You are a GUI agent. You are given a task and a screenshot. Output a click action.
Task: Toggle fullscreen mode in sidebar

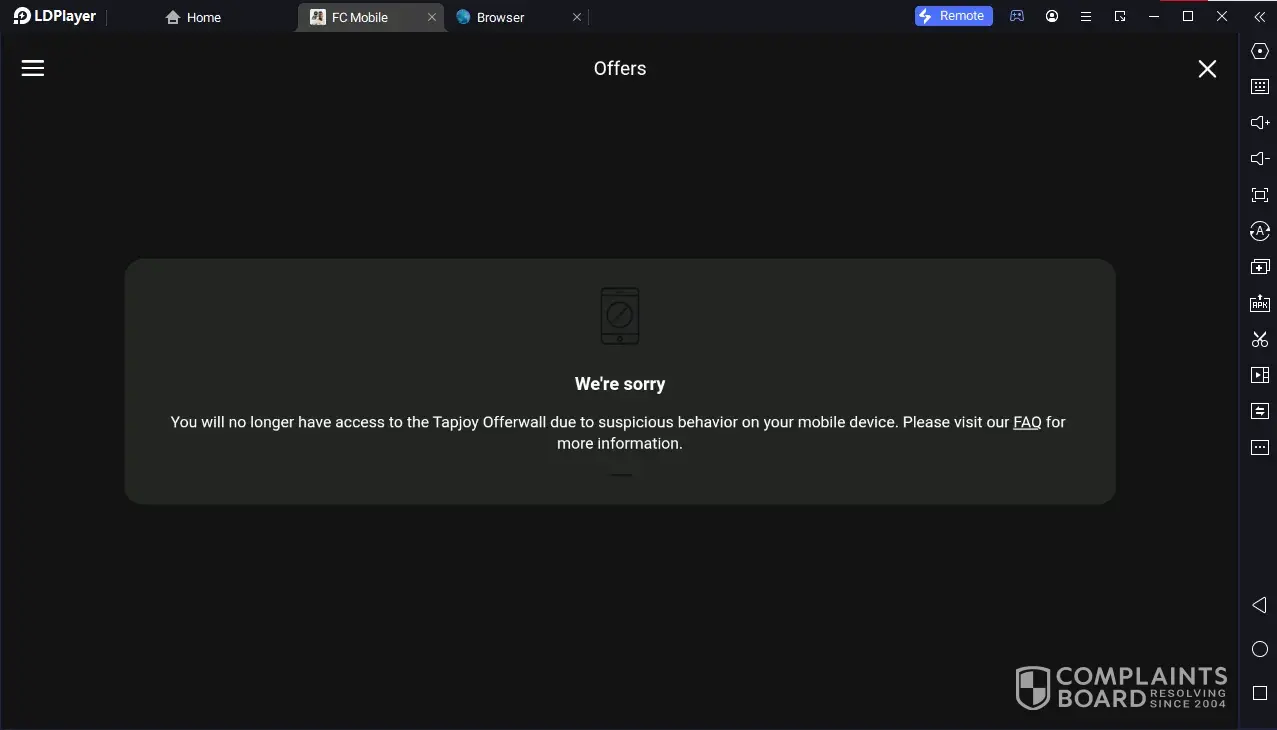tap(1260, 195)
